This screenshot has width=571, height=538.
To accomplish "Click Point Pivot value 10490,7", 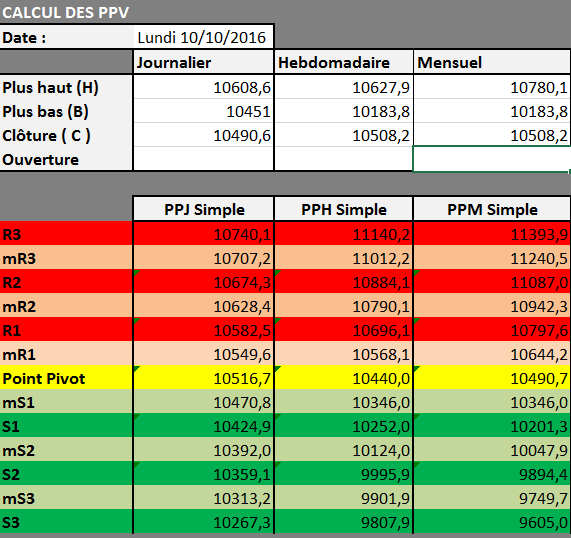I will click(492, 378).
